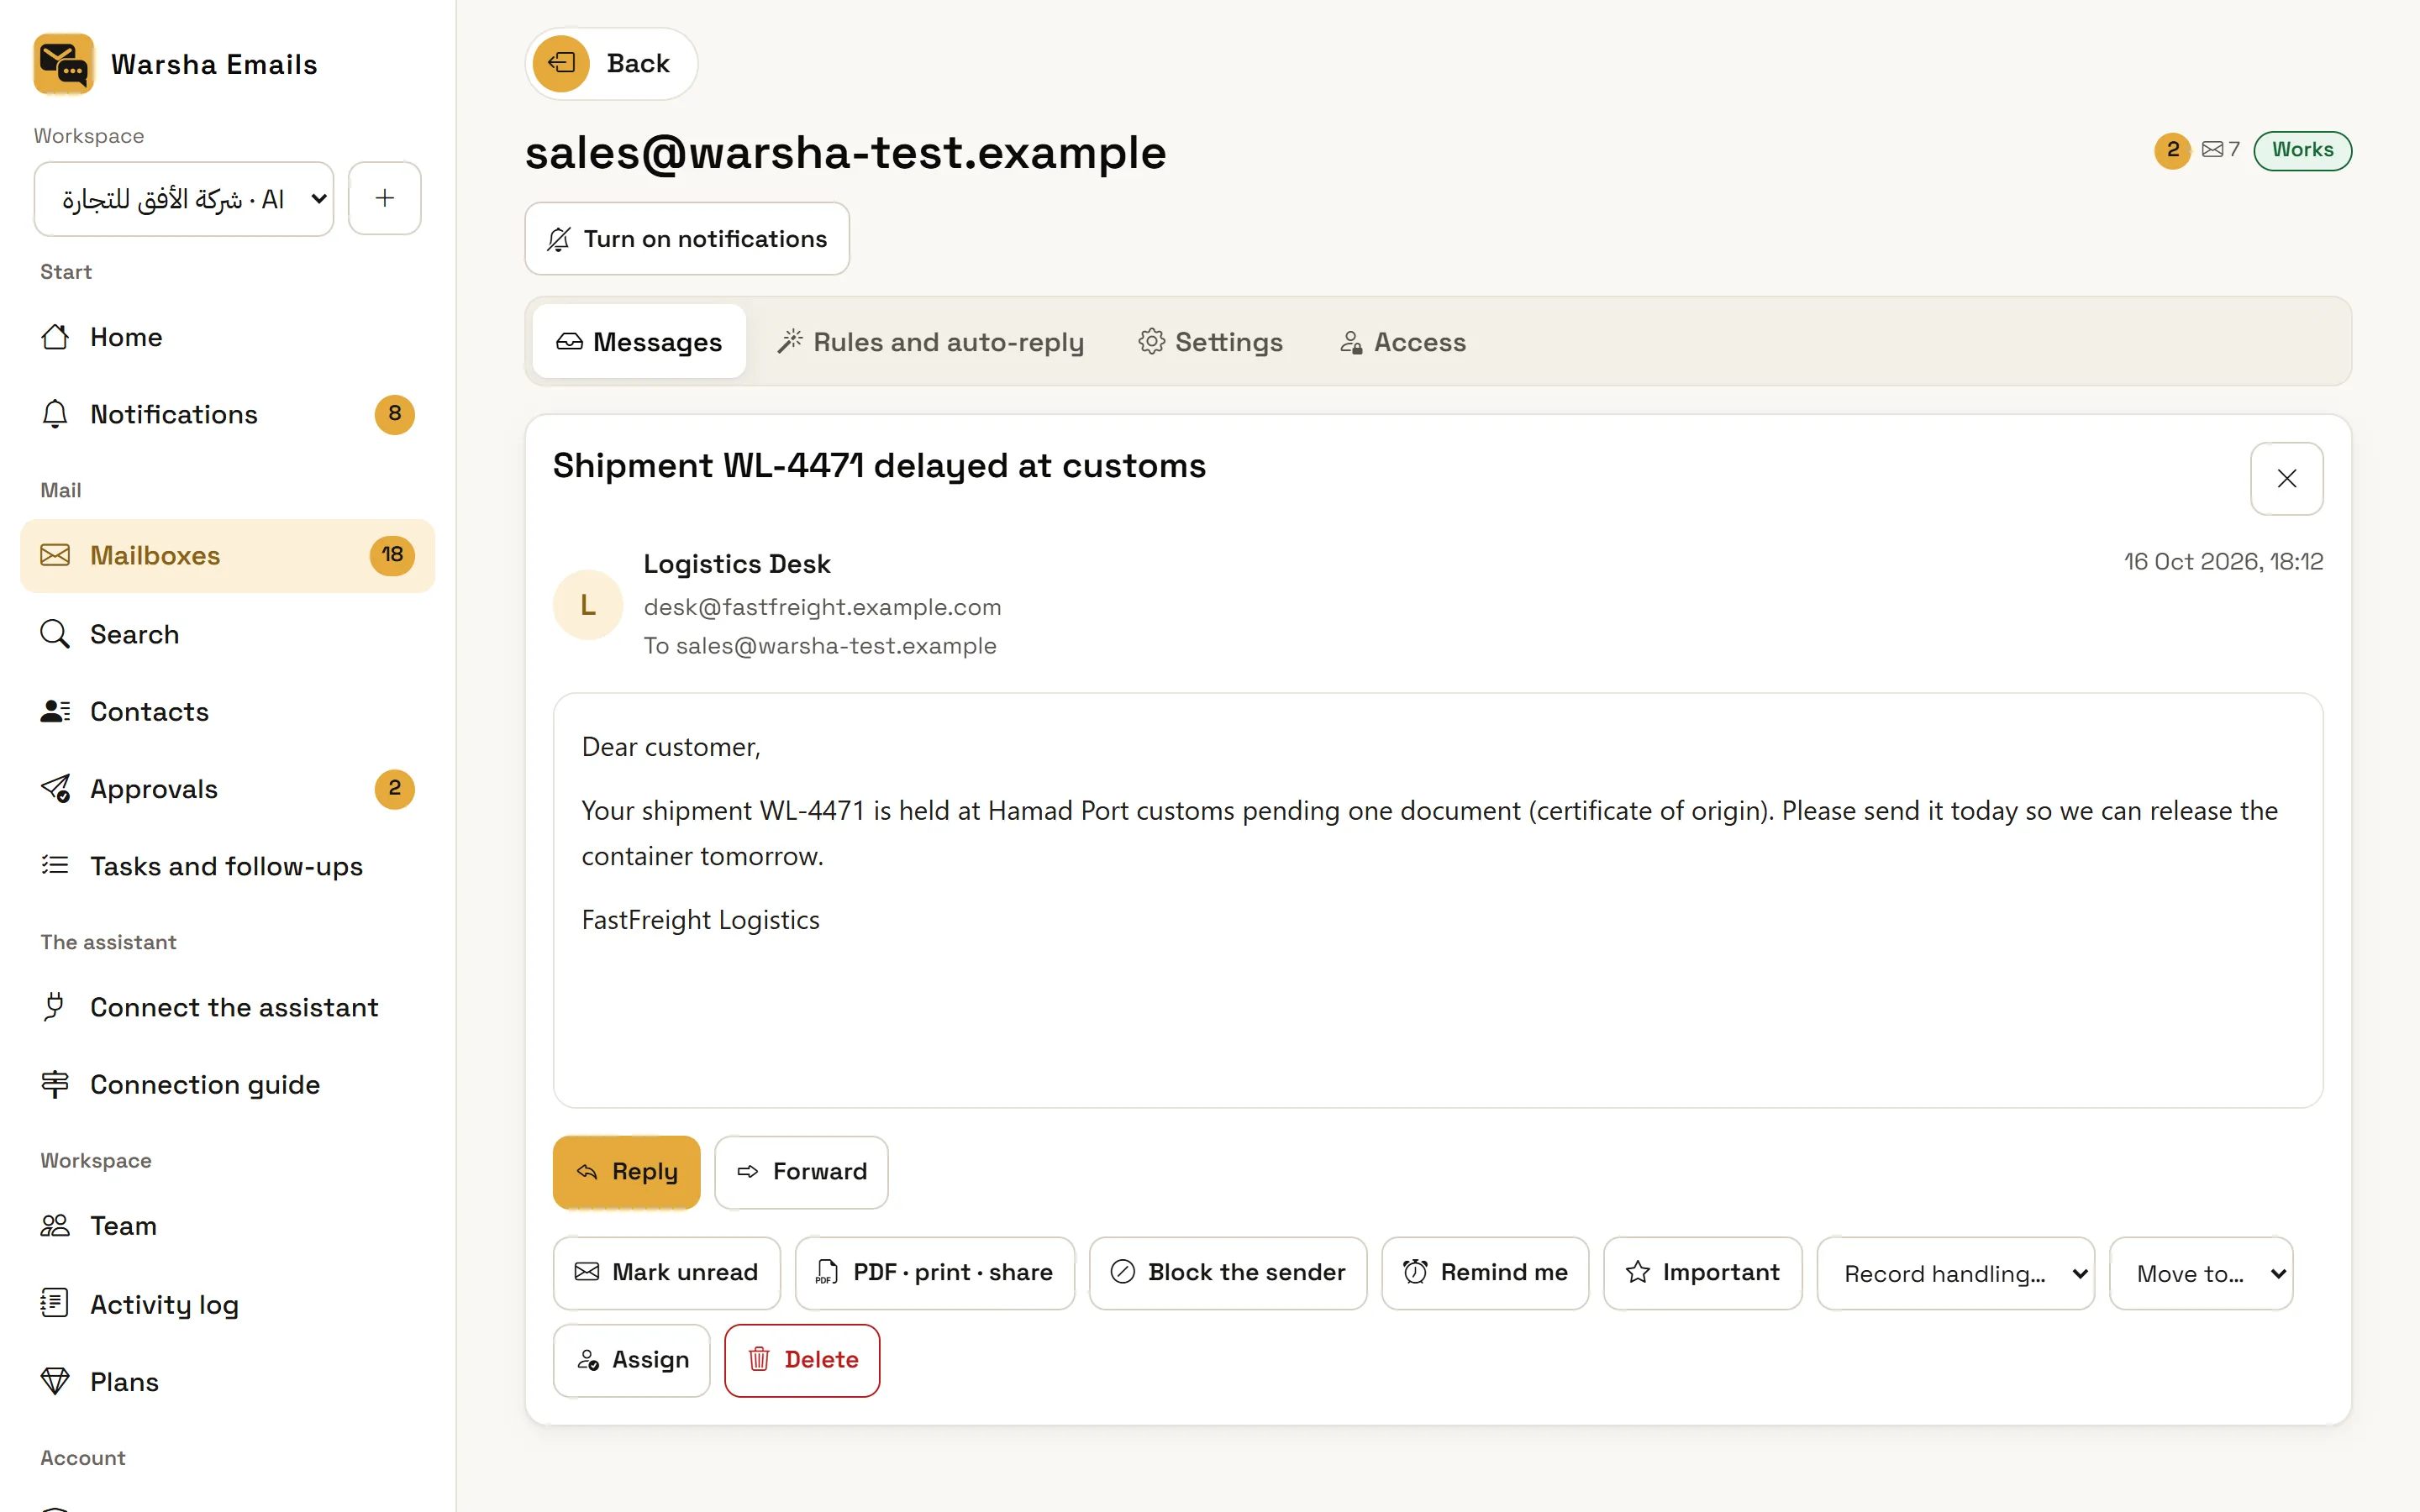Open Notifications via bell icon
Screen dimensions: 2420x1512
pyautogui.click(x=55, y=414)
